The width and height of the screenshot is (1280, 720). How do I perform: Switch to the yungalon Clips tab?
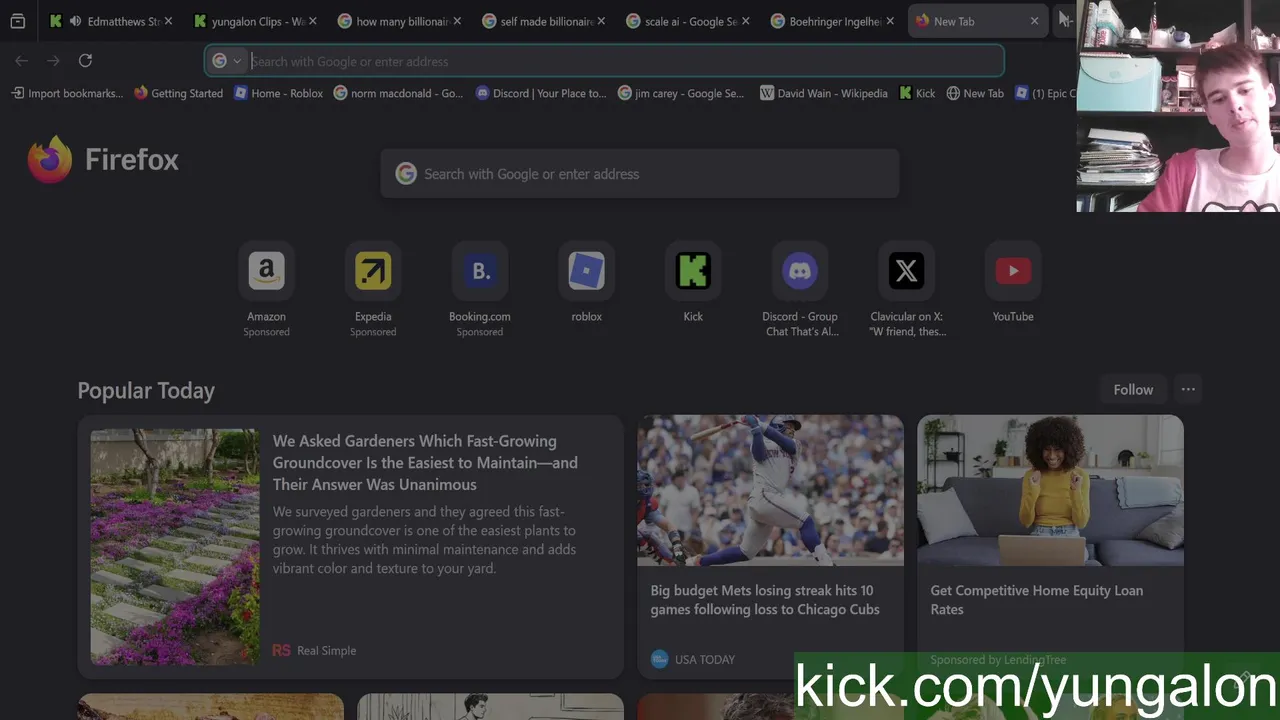coord(255,21)
